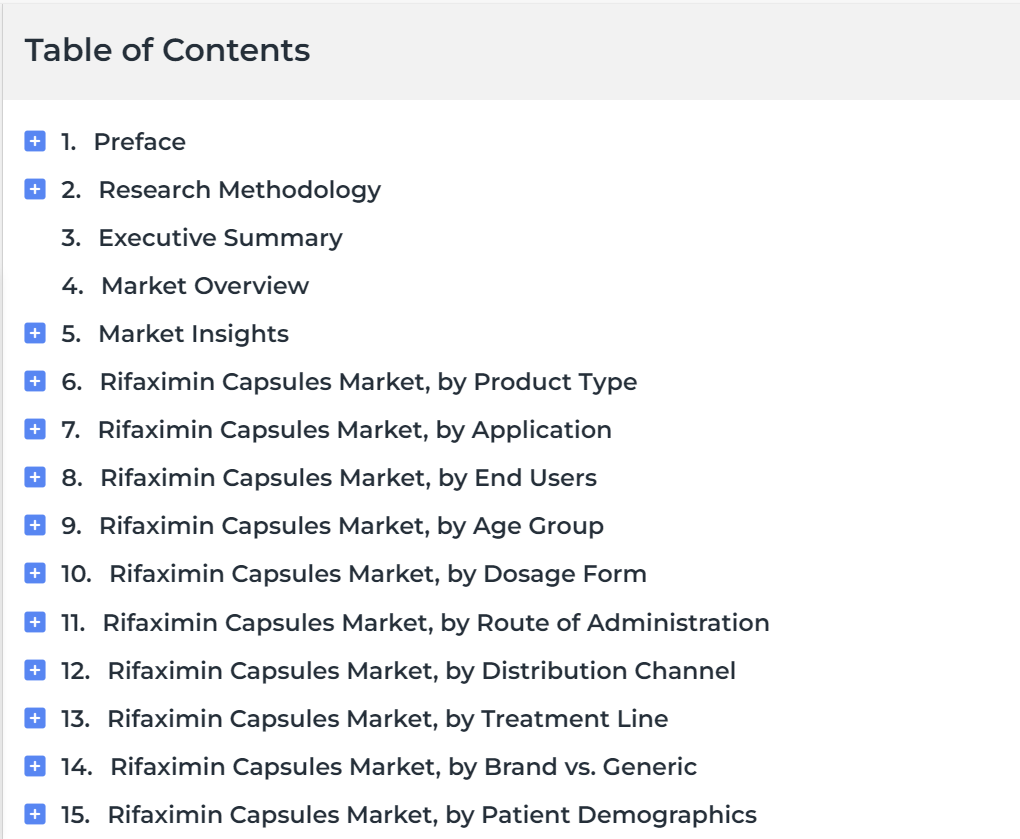The image size is (1020, 839).
Task: Click plus icon beside Brand vs. Generic
Action: coord(35,766)
